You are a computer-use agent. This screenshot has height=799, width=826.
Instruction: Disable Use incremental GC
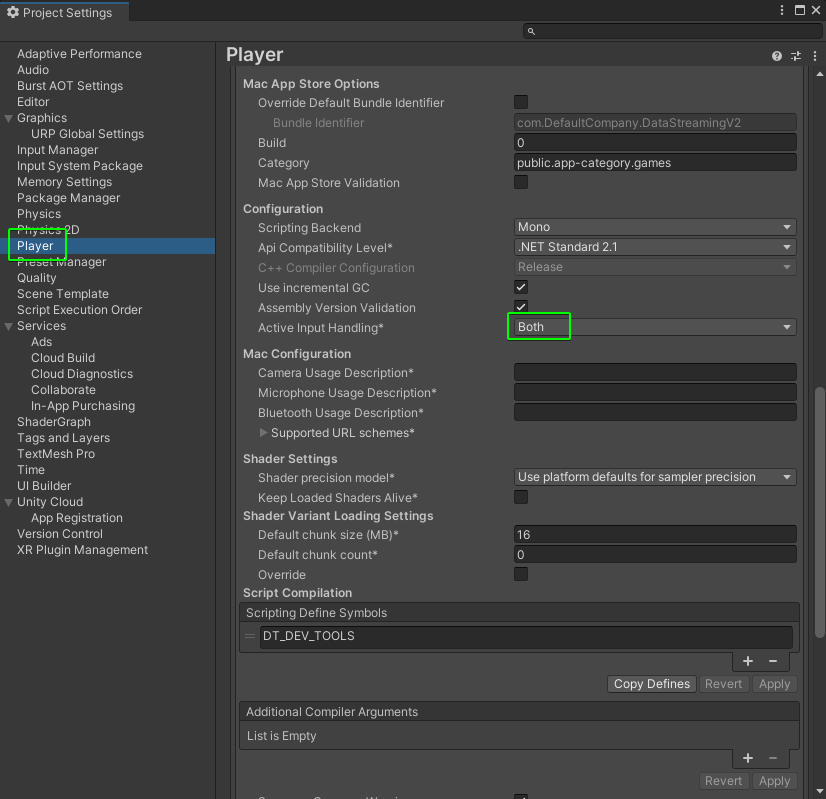pos(519,287)
